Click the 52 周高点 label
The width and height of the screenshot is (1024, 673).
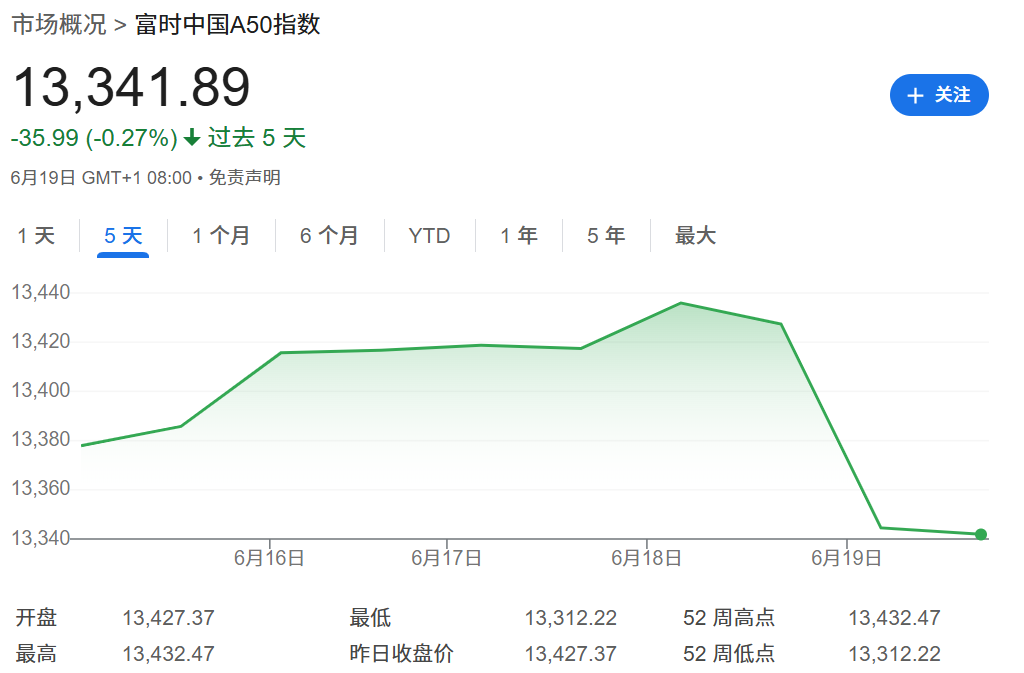pyautogui.click(x=729, y=618)
